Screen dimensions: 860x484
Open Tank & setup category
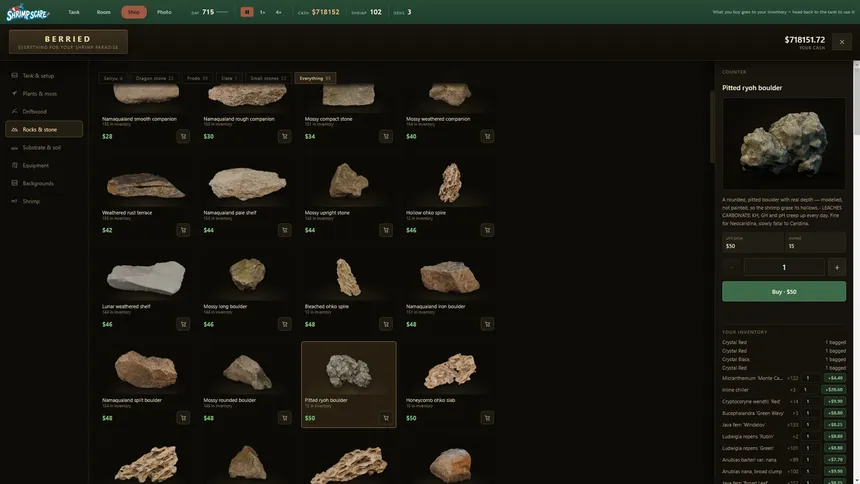click(44, 76)
